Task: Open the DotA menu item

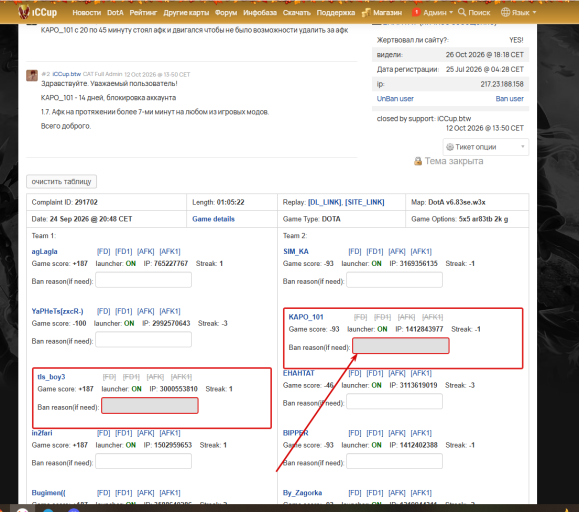Action: pos(115,13)
